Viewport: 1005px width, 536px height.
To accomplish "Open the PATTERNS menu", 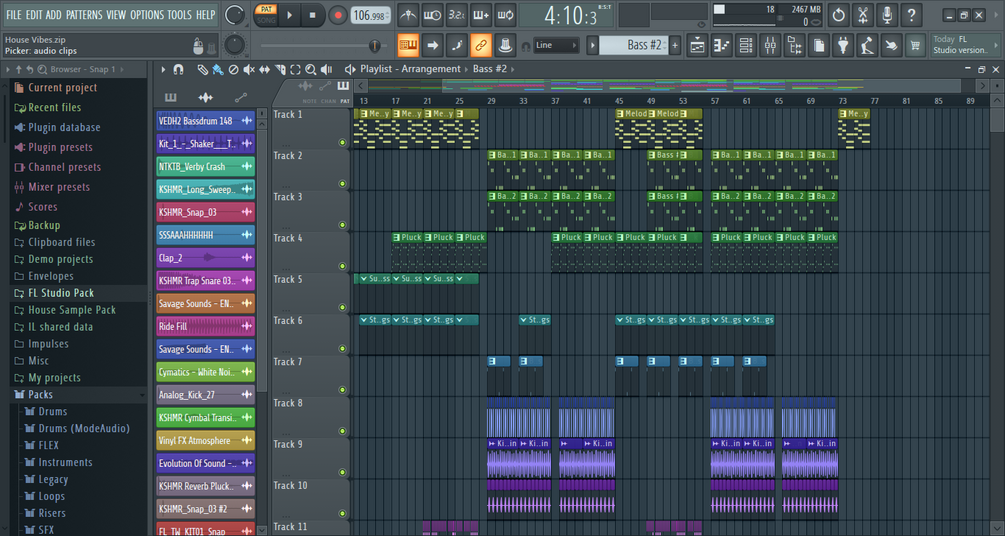I will 84,15.
